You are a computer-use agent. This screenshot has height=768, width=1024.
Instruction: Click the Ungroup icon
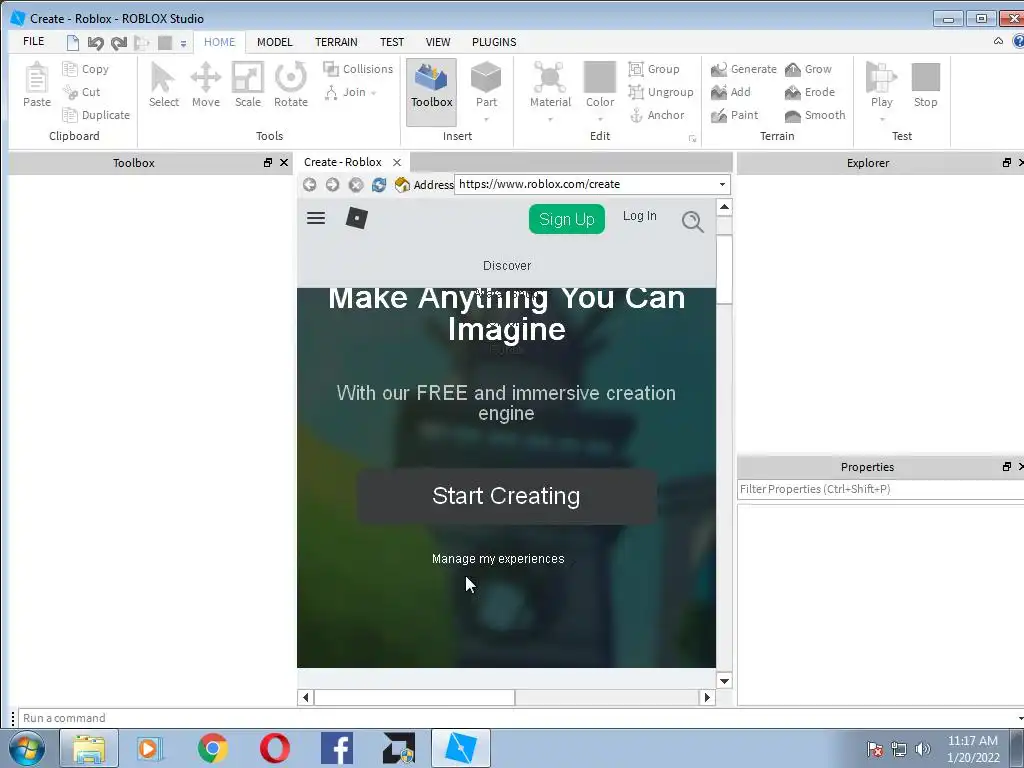click(636, 92)
